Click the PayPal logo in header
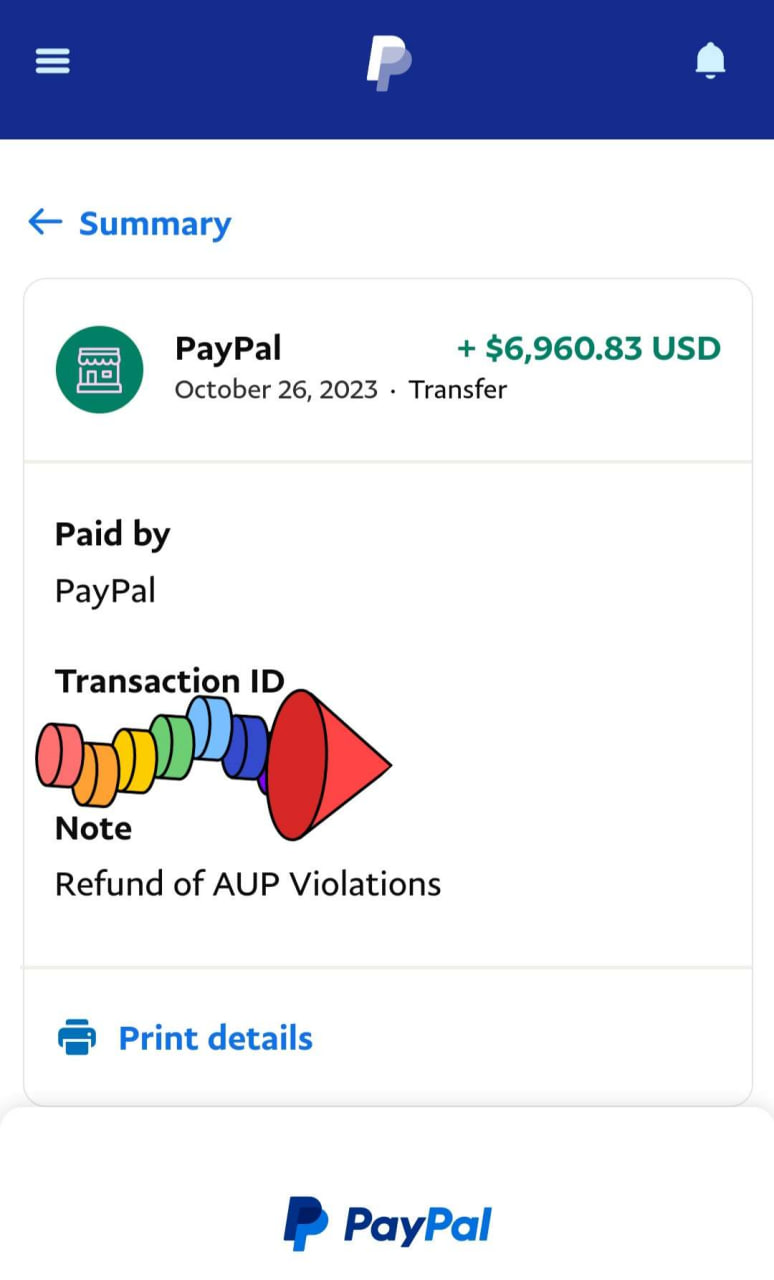The image size is (774, 1280). [388, 62]
